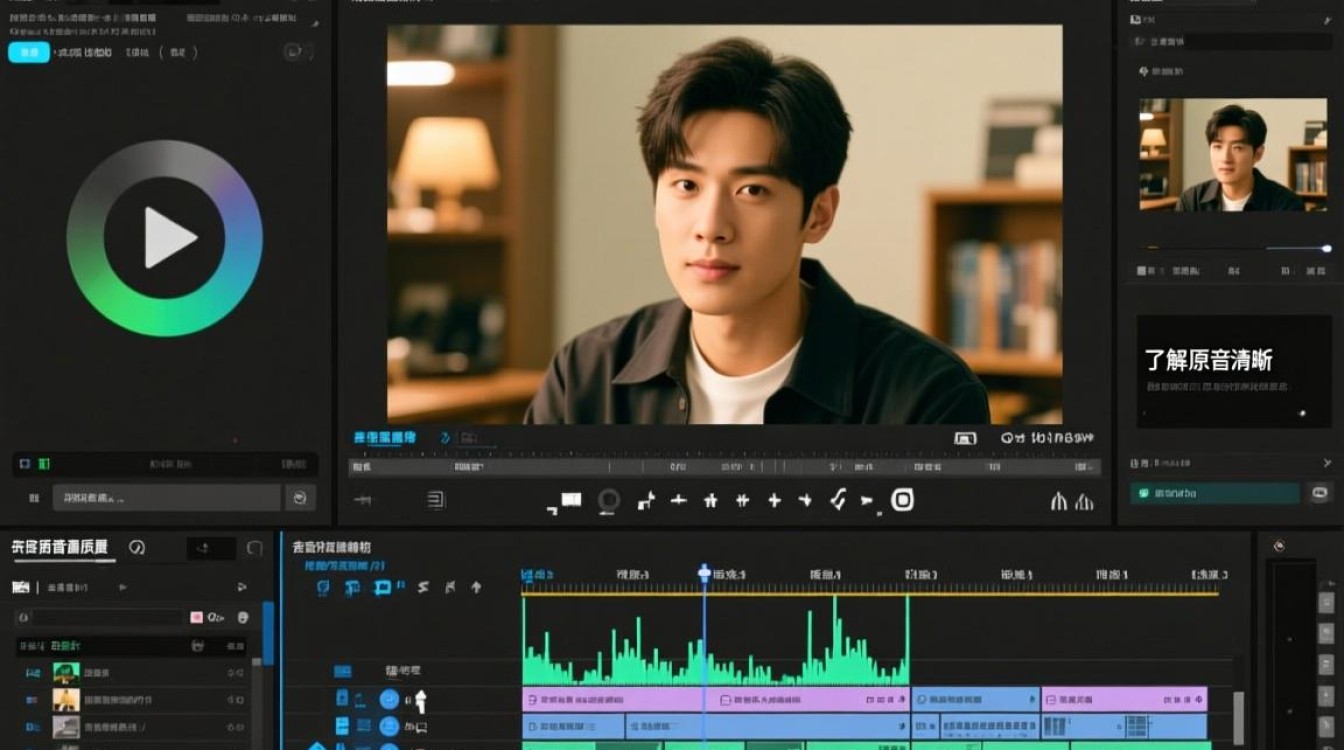1344x750 pixels.
Task: Select the underlined tab title of the media panel
Action: click(59, 547)
